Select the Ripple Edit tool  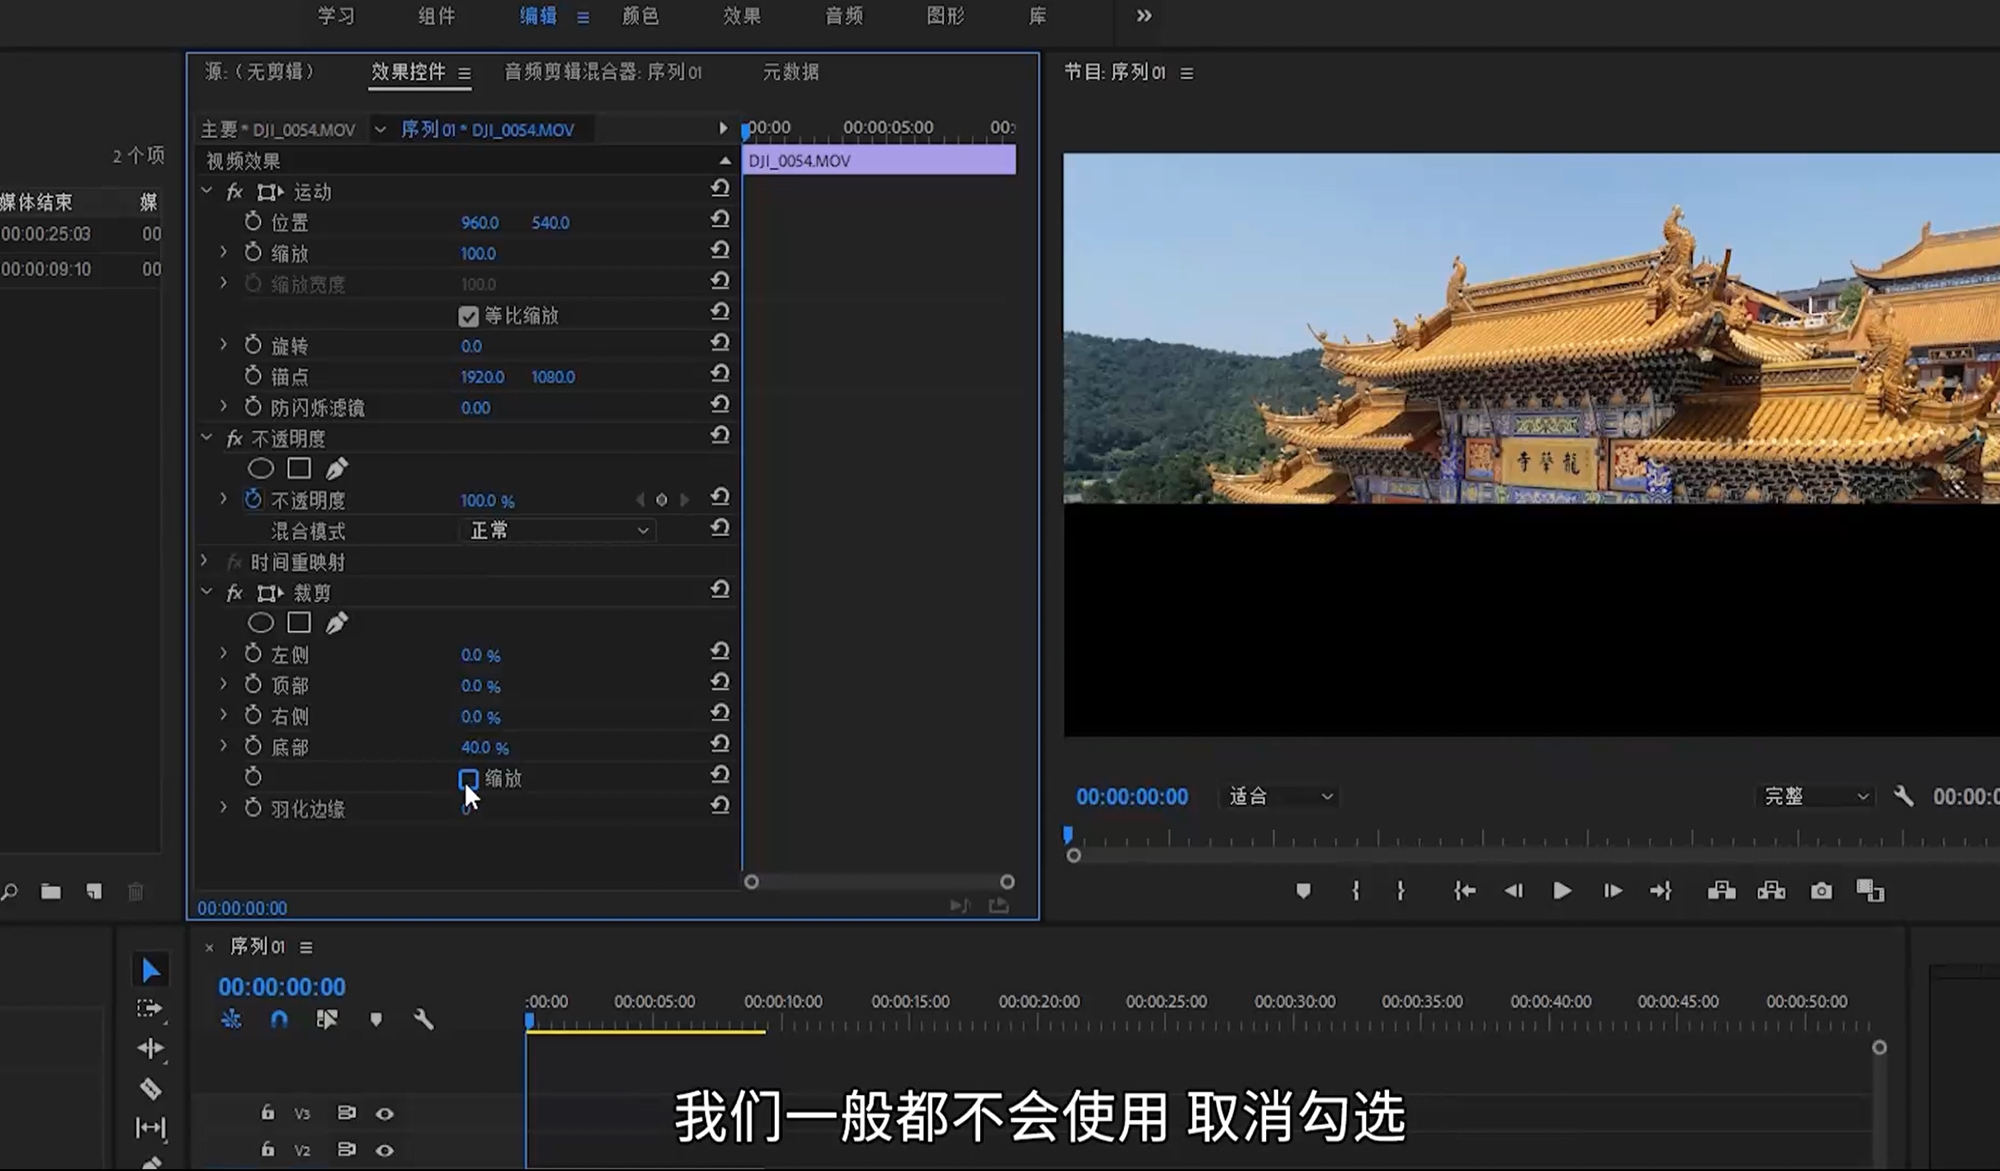click(x=150, y=1048)
